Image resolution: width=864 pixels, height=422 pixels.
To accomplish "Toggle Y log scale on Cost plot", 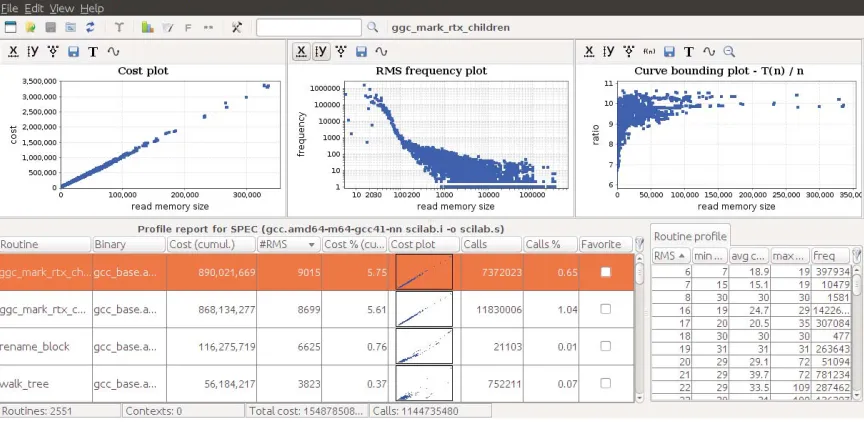I will coord(33,52).
